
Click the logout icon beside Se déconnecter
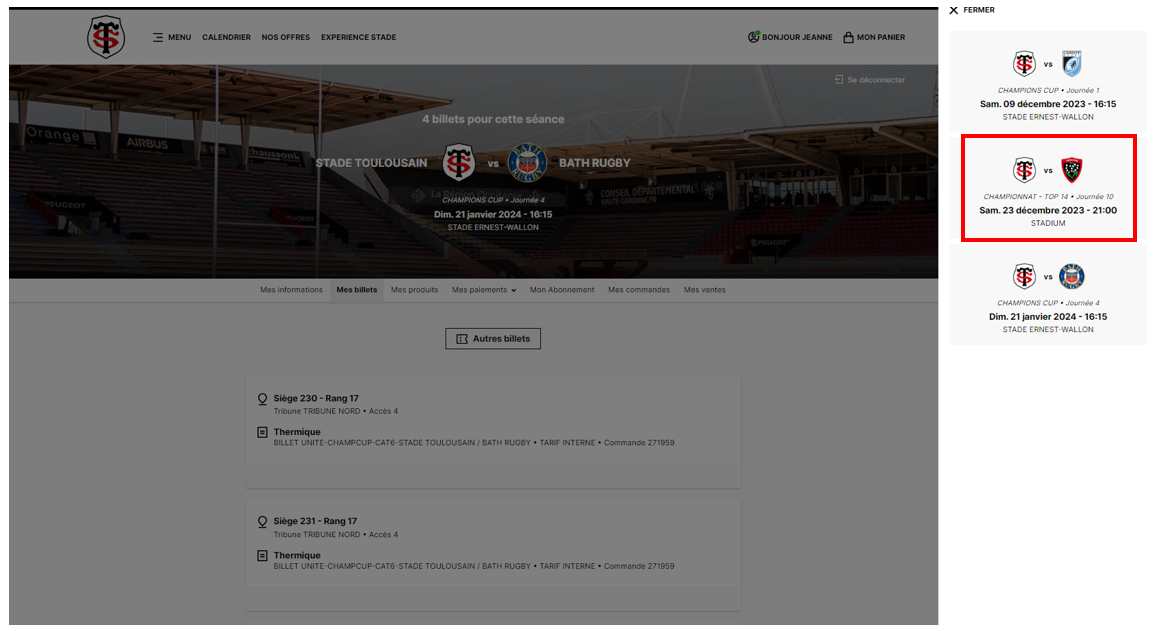coord(839,80)
